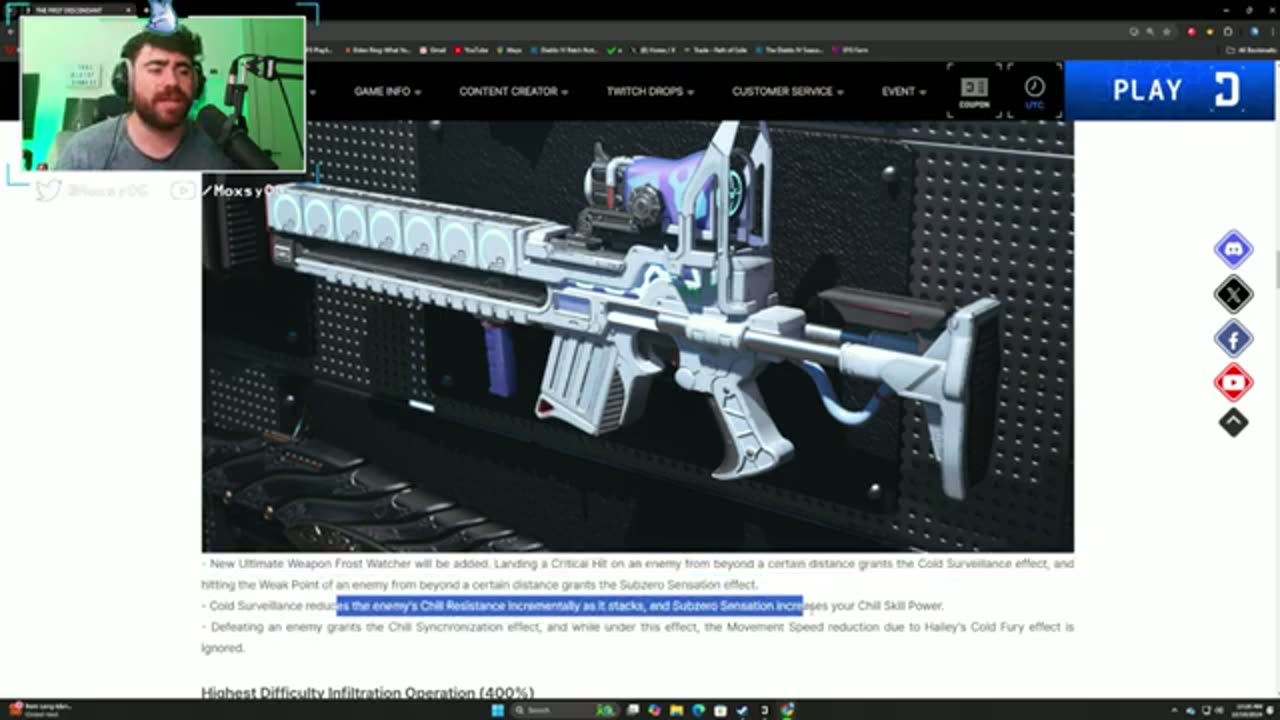The image size is (1280, 720).
Task: Click the page vertical scrollbar thumb
Action: tap(1276, 268)
